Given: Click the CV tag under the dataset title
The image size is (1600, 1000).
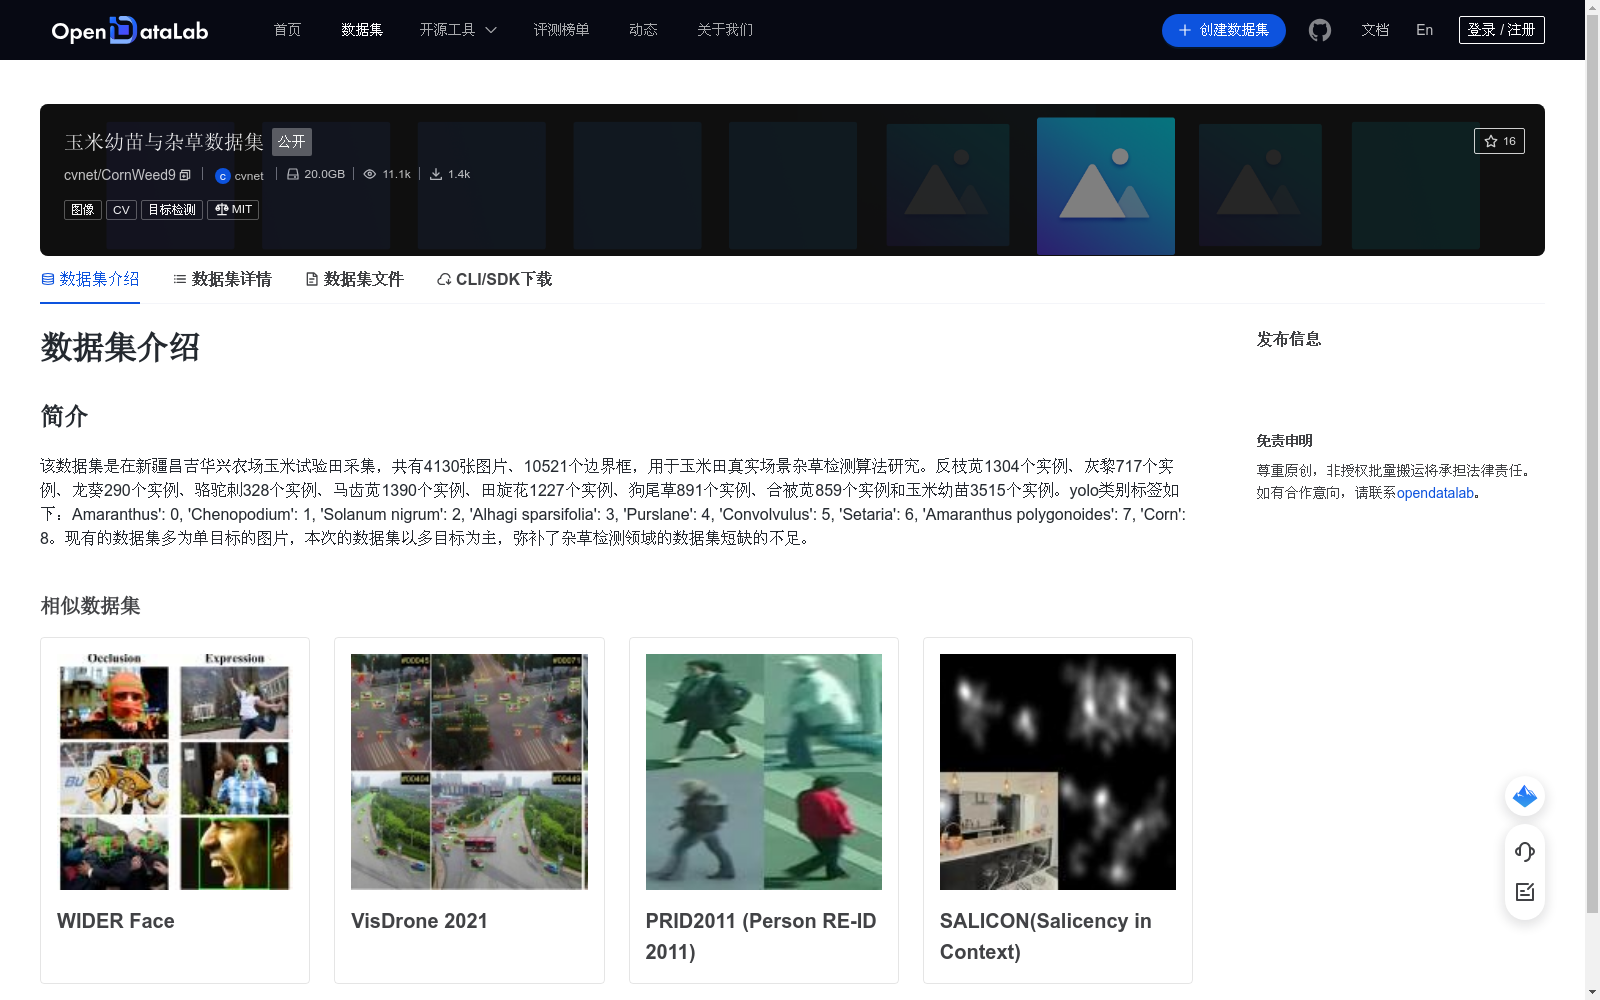Looking at the screenshot, I should coord(121,210).
